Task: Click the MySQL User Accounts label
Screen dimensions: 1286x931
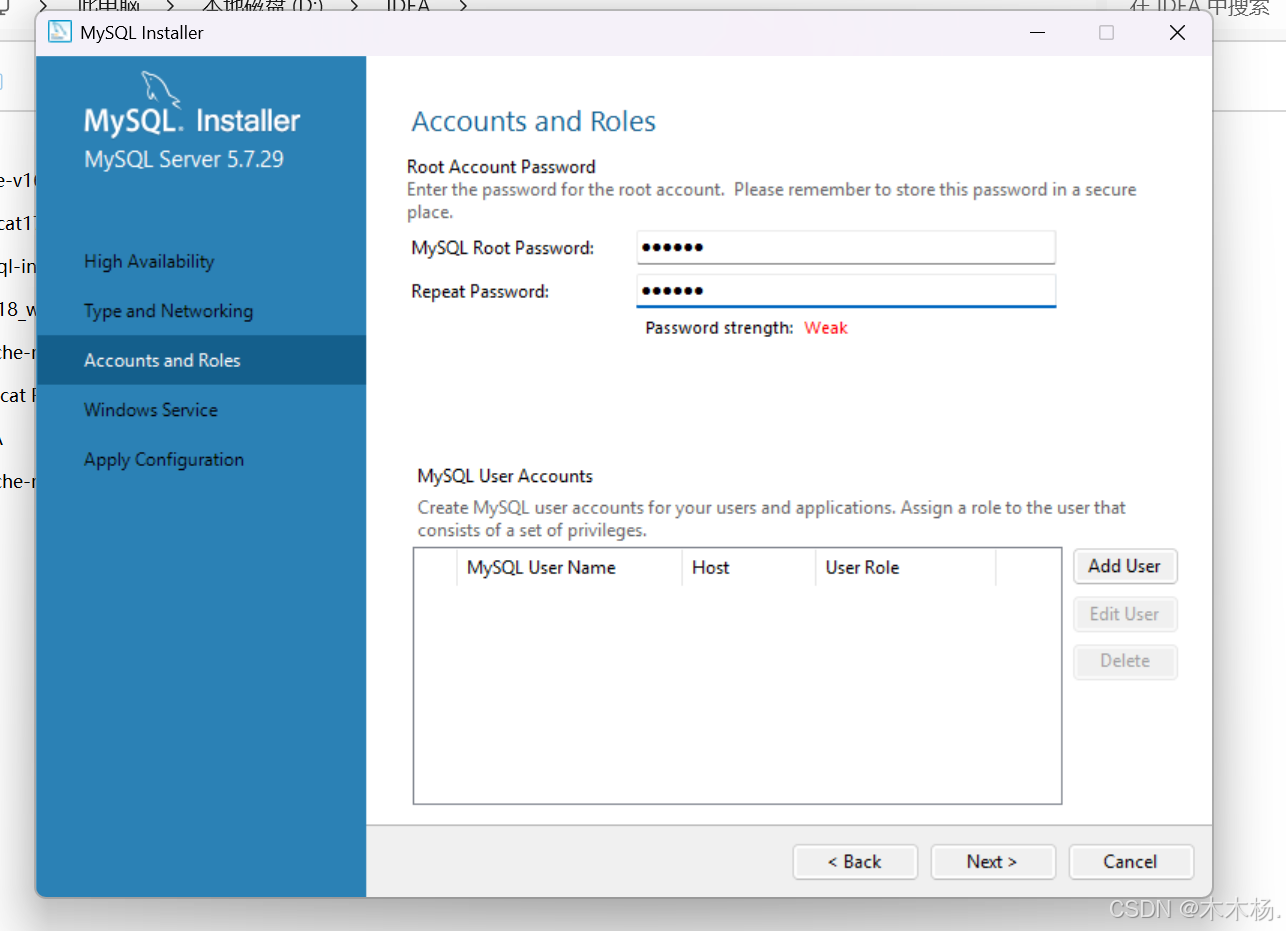Action: [505, 476]
